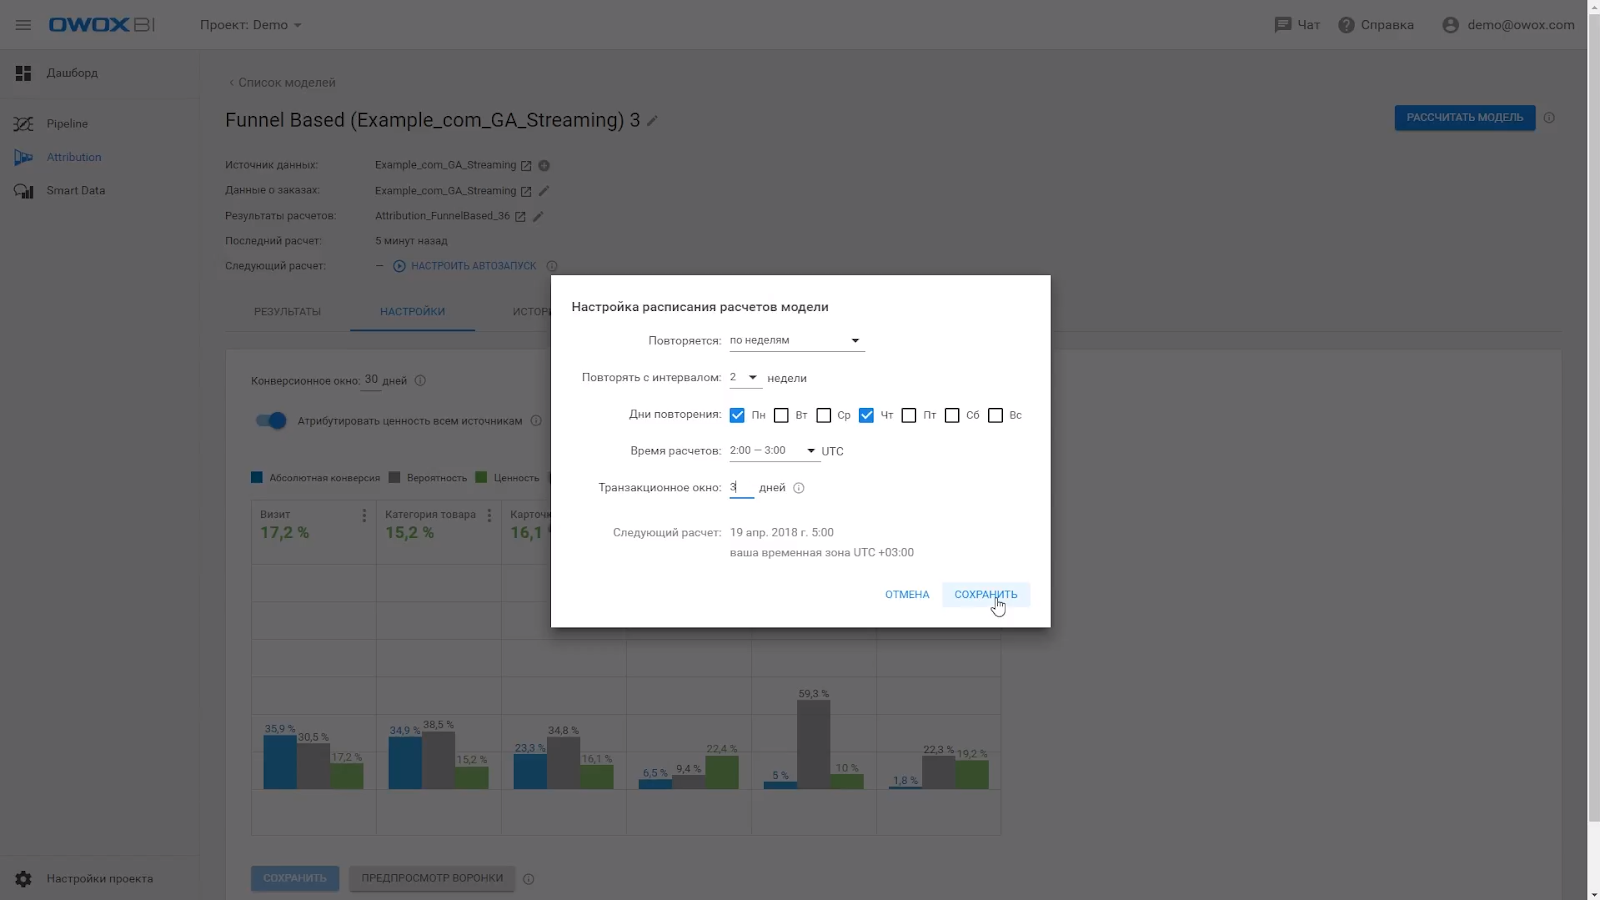Expand the Повторяется dropdown
The width and height of the screenshot is (1600, 900).
click(x=796, y=341)
